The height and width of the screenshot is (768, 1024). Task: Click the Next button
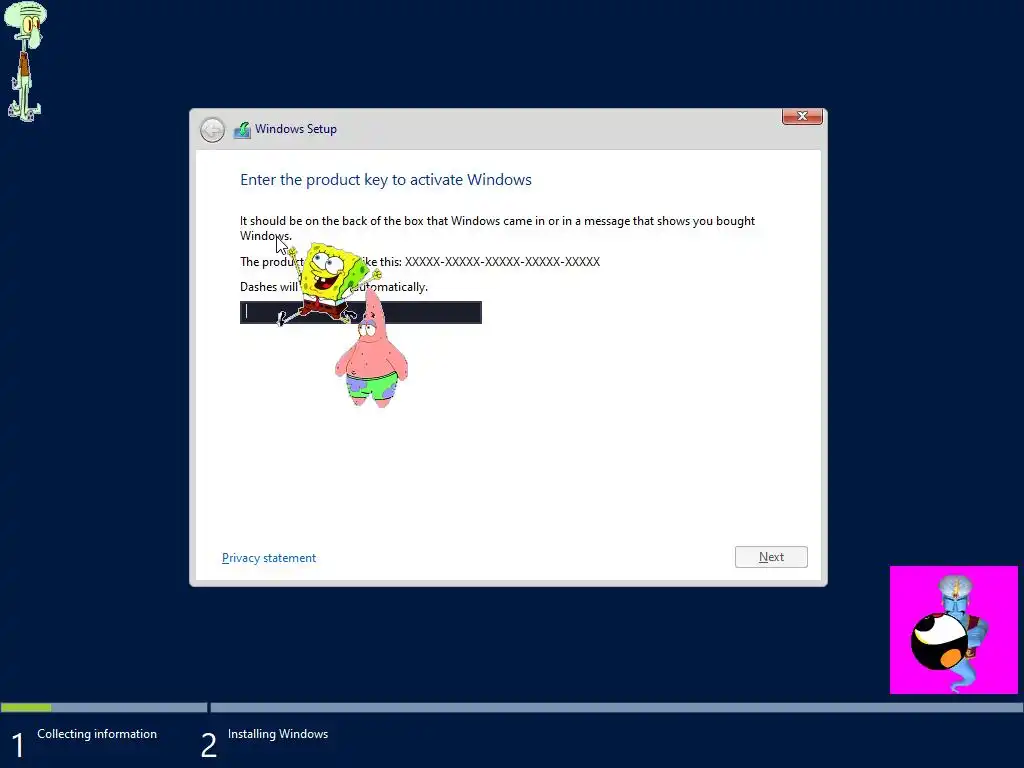pos(771,557)
